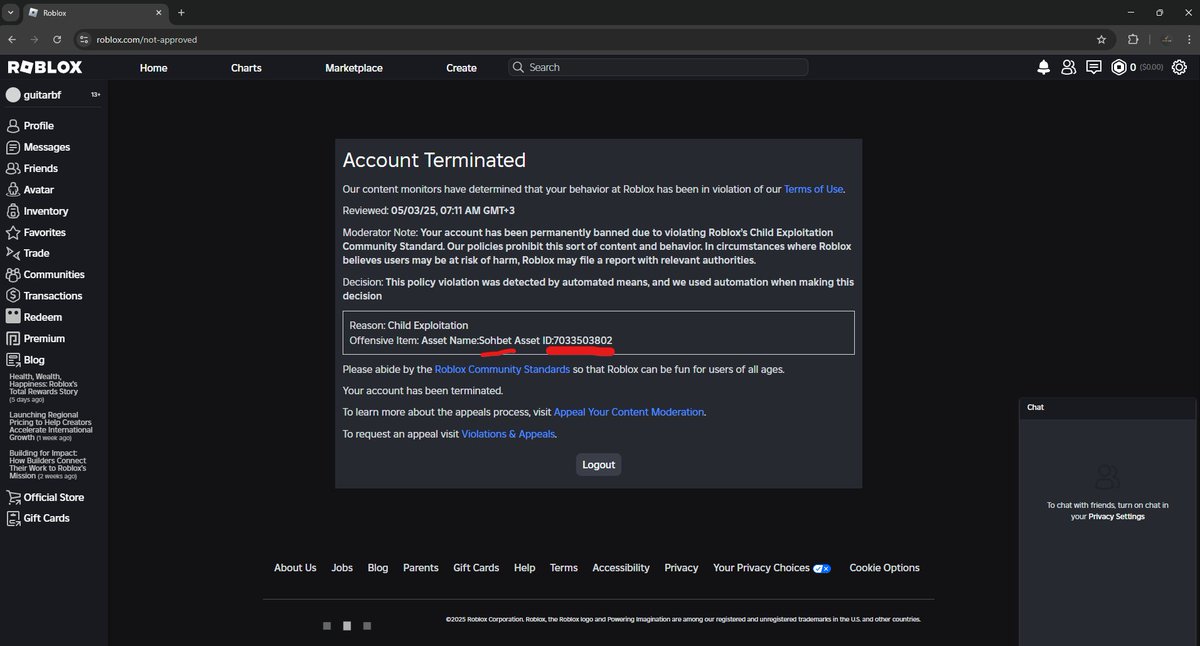The width and height of the screenshot is (1200, 646).
Task: Reload the page with the refresh icon
Action: point(57,40)
